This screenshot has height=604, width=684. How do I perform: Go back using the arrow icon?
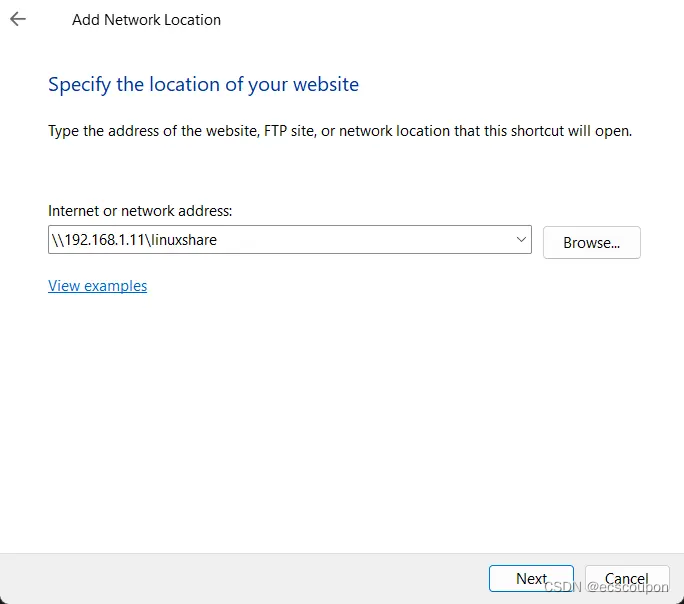pos(18,19)
